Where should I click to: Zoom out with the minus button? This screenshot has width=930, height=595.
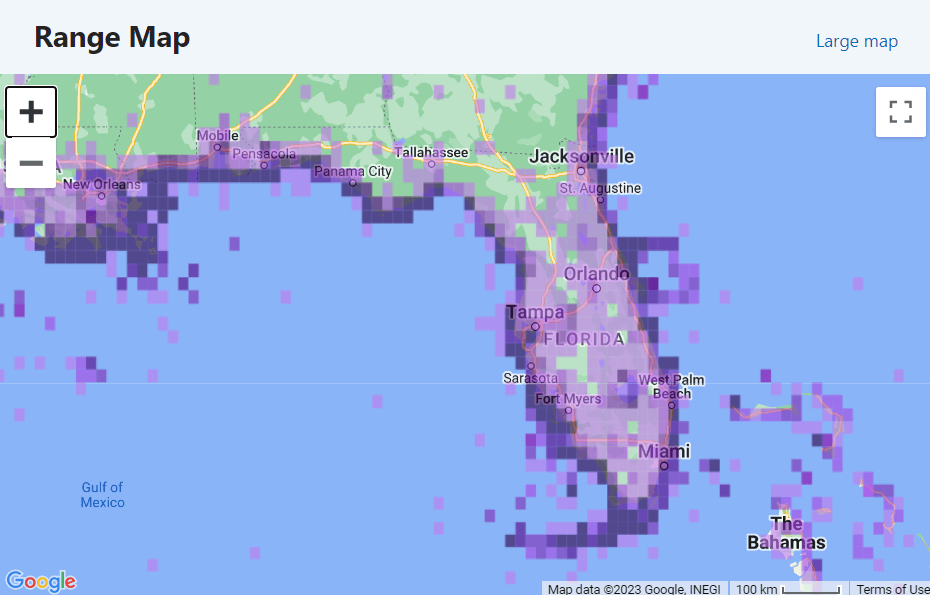click(x=31, y=163)
